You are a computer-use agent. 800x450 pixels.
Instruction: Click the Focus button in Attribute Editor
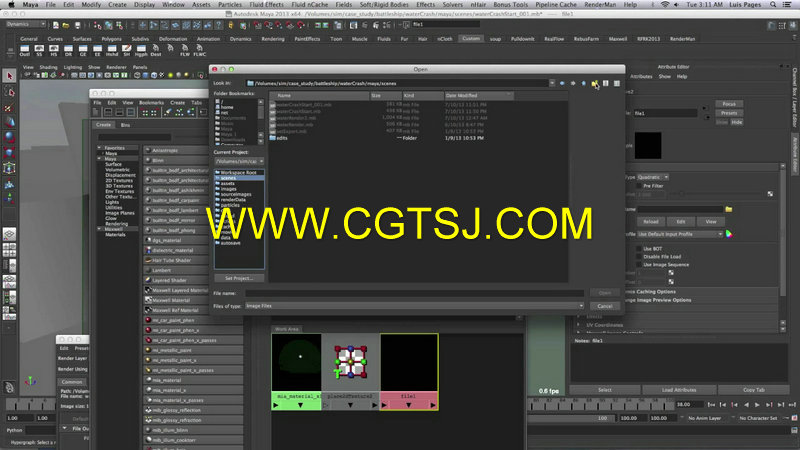click(729, 104)
